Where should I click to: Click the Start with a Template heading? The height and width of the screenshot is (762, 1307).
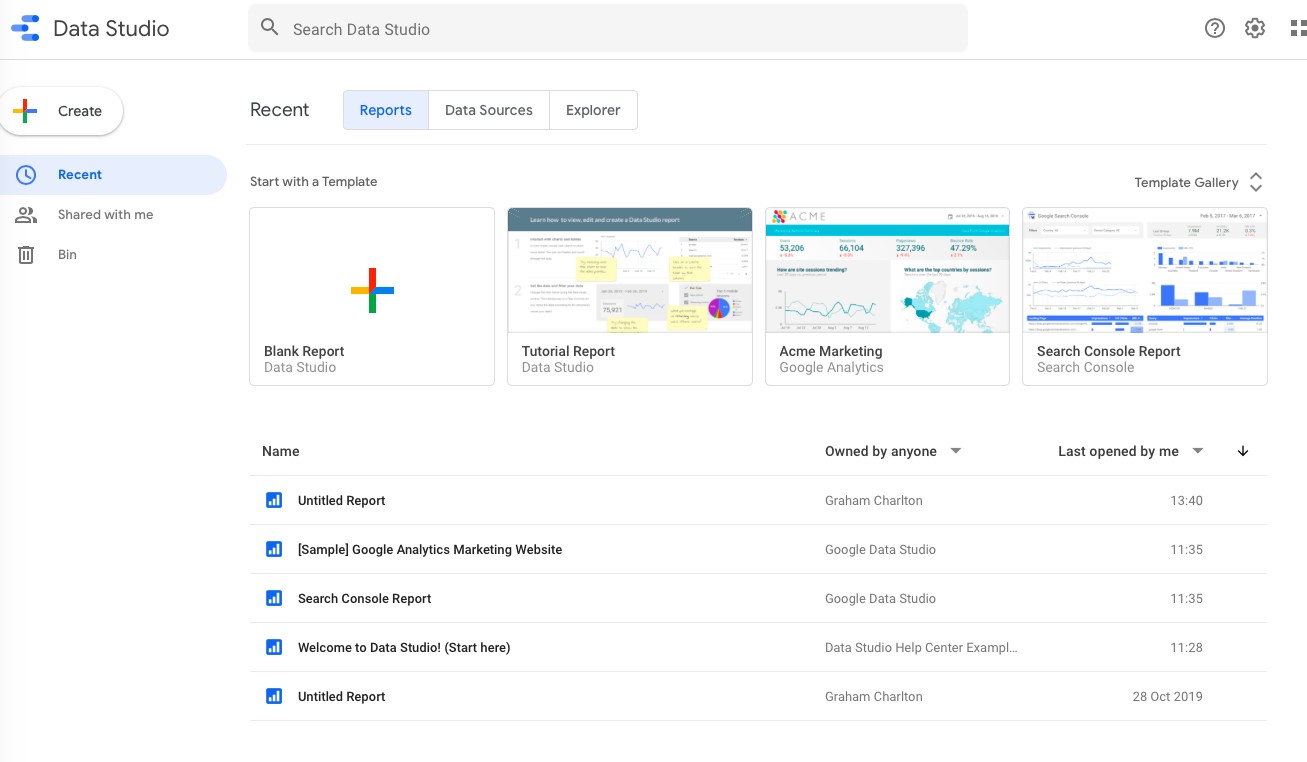pos(314,181)
